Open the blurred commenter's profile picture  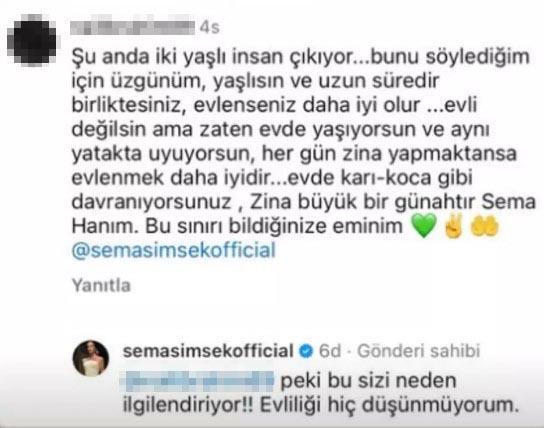pyautogui.click(x=32, y=41)
